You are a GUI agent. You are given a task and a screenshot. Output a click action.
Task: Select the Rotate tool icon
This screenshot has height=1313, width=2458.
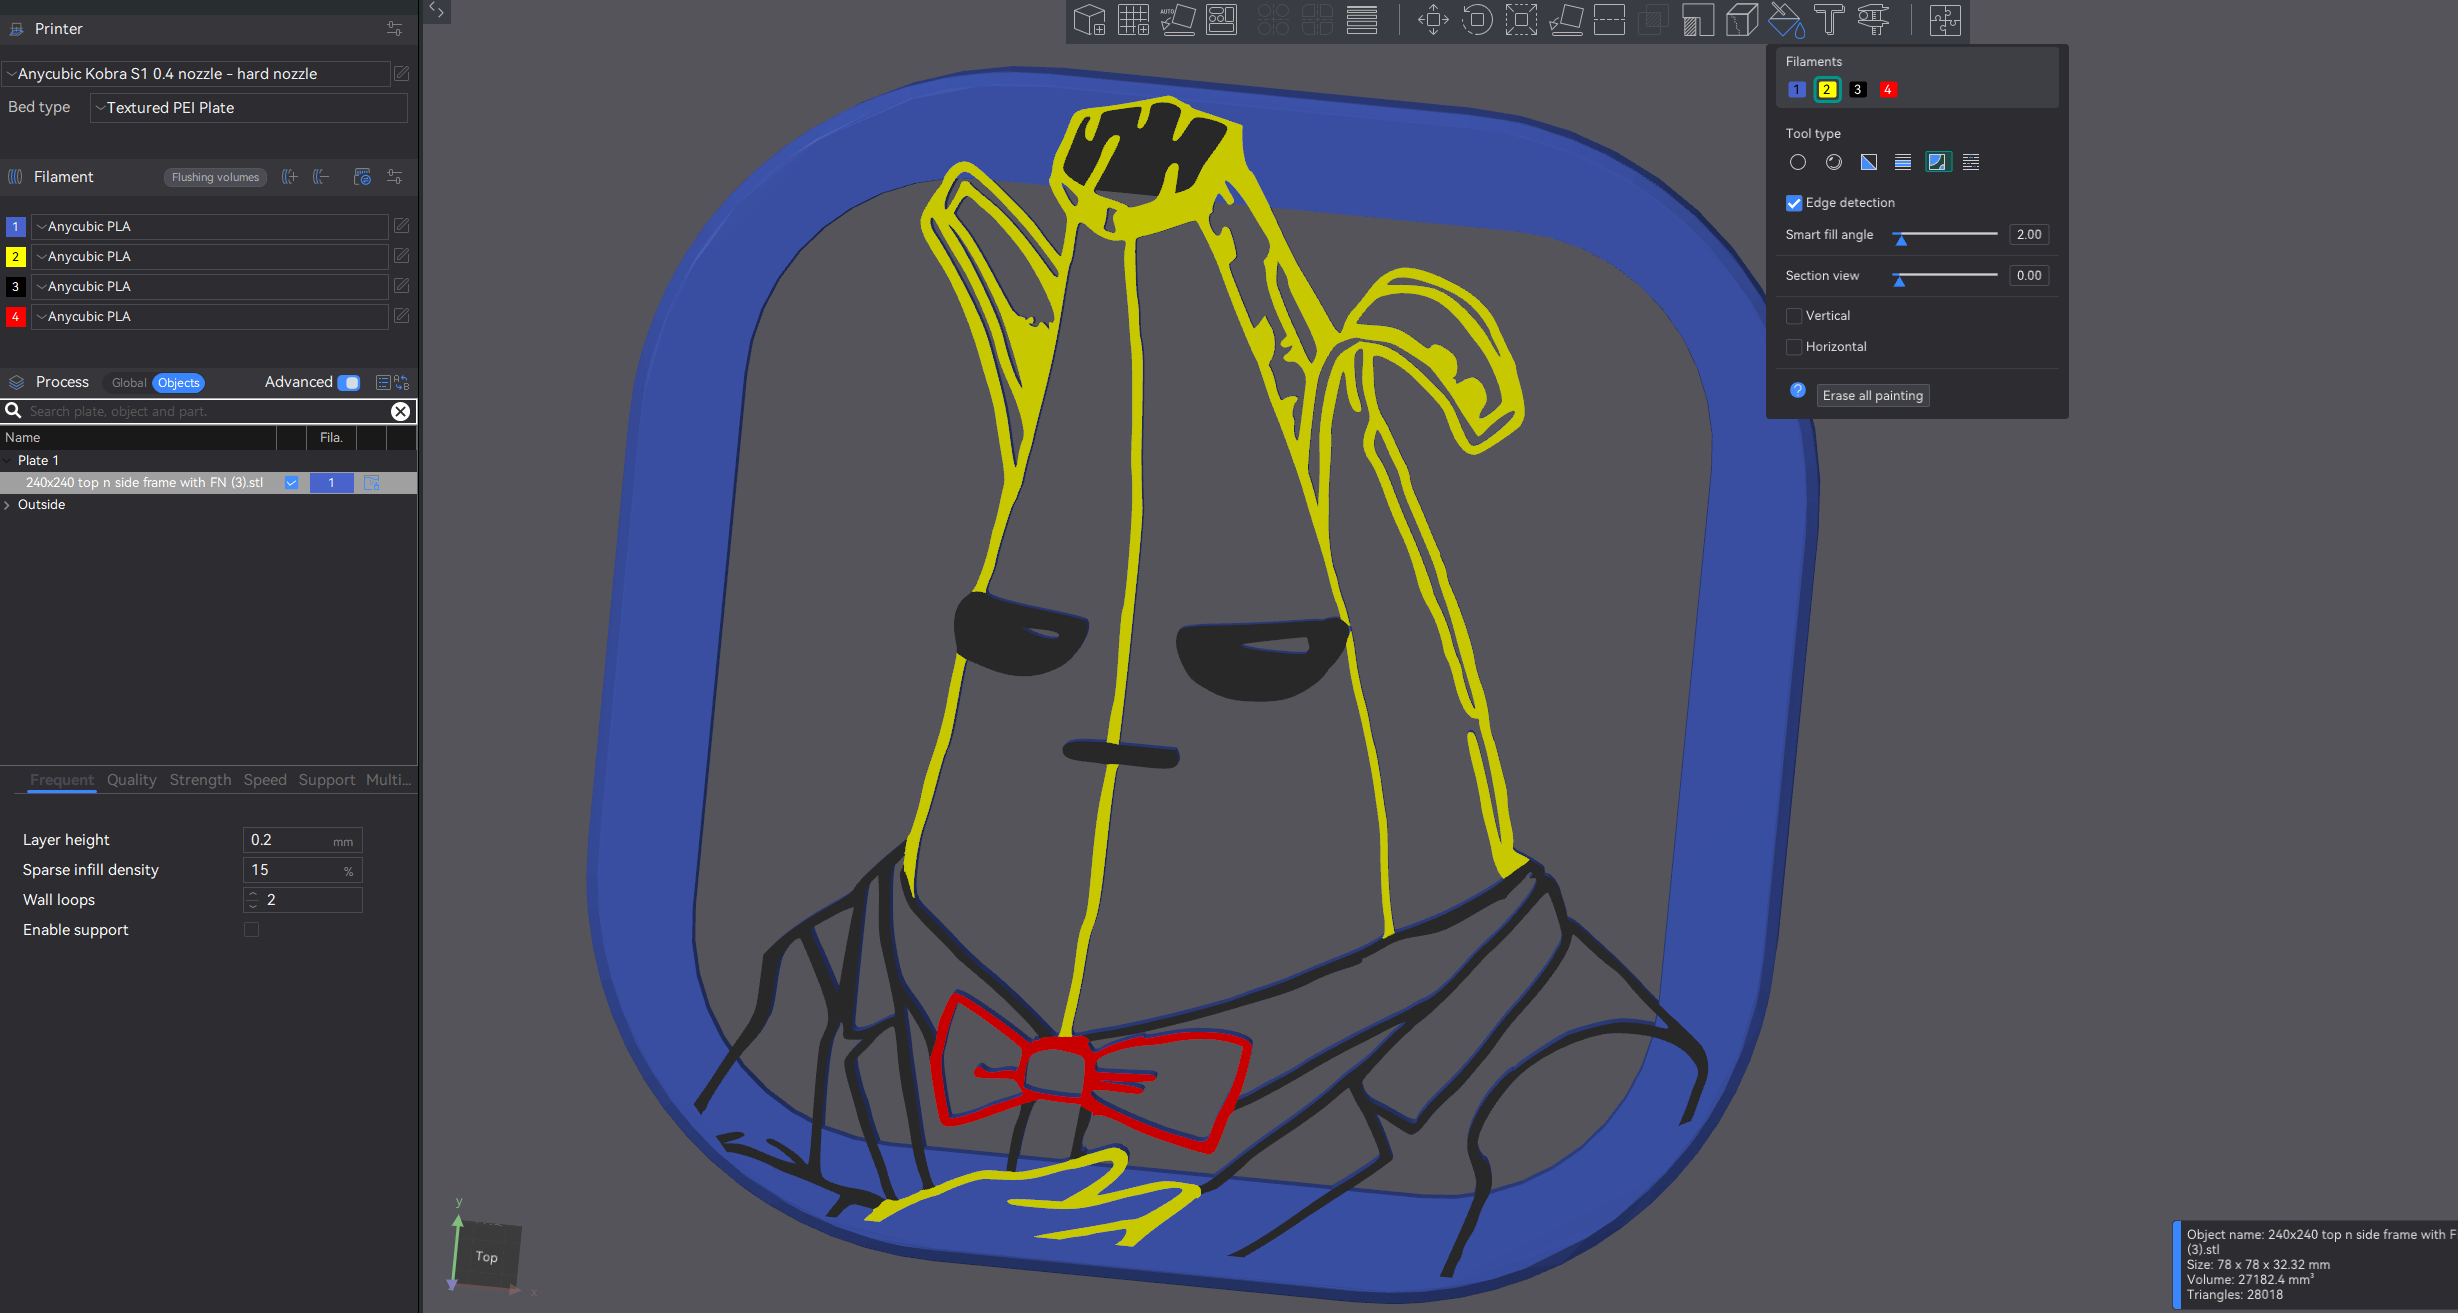coord(1477,20)
